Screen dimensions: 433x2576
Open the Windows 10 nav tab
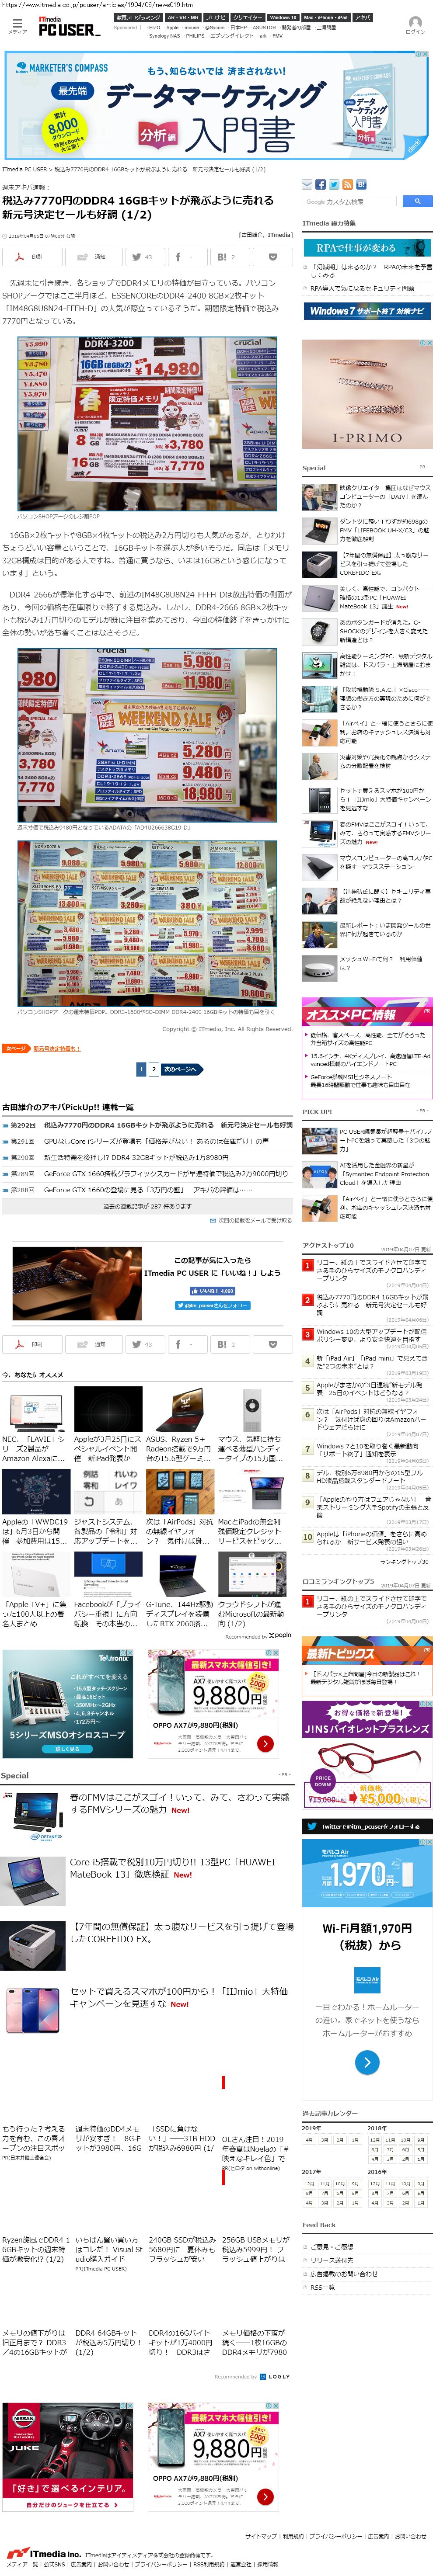coord(283,17)
